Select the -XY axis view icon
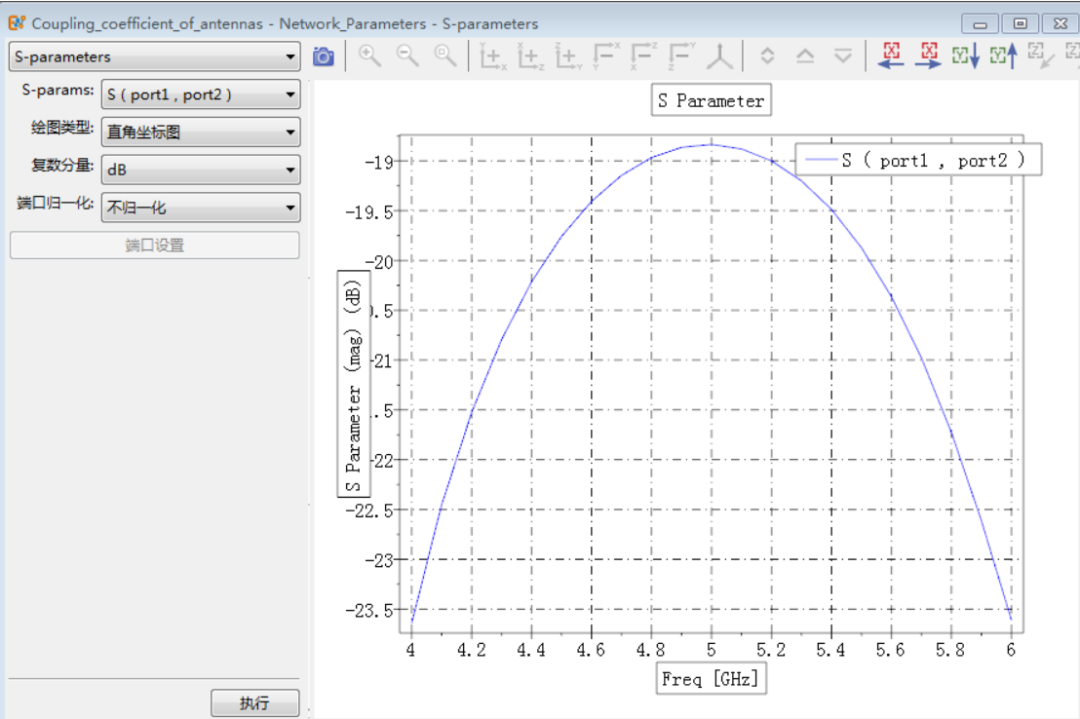 (x=606, y=56)
